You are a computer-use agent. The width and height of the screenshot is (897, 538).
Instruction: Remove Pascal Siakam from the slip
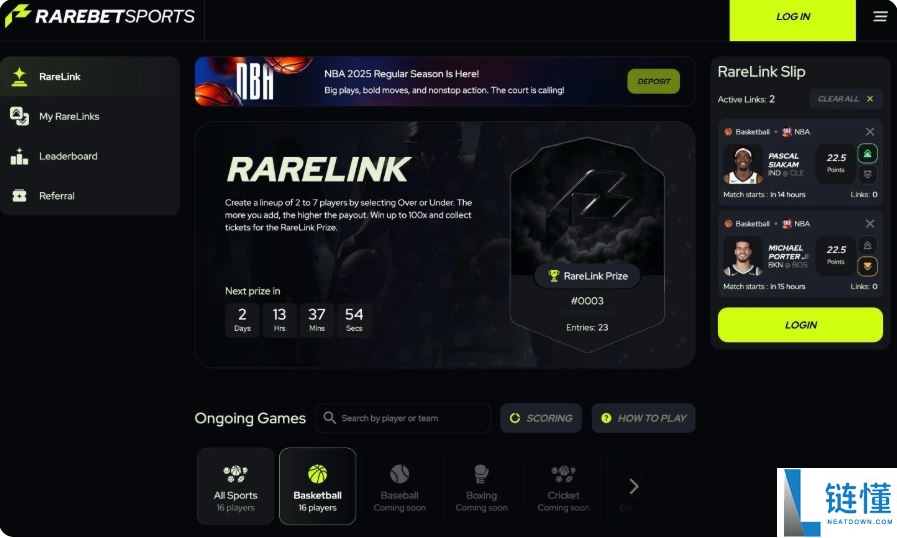point(870,132)
